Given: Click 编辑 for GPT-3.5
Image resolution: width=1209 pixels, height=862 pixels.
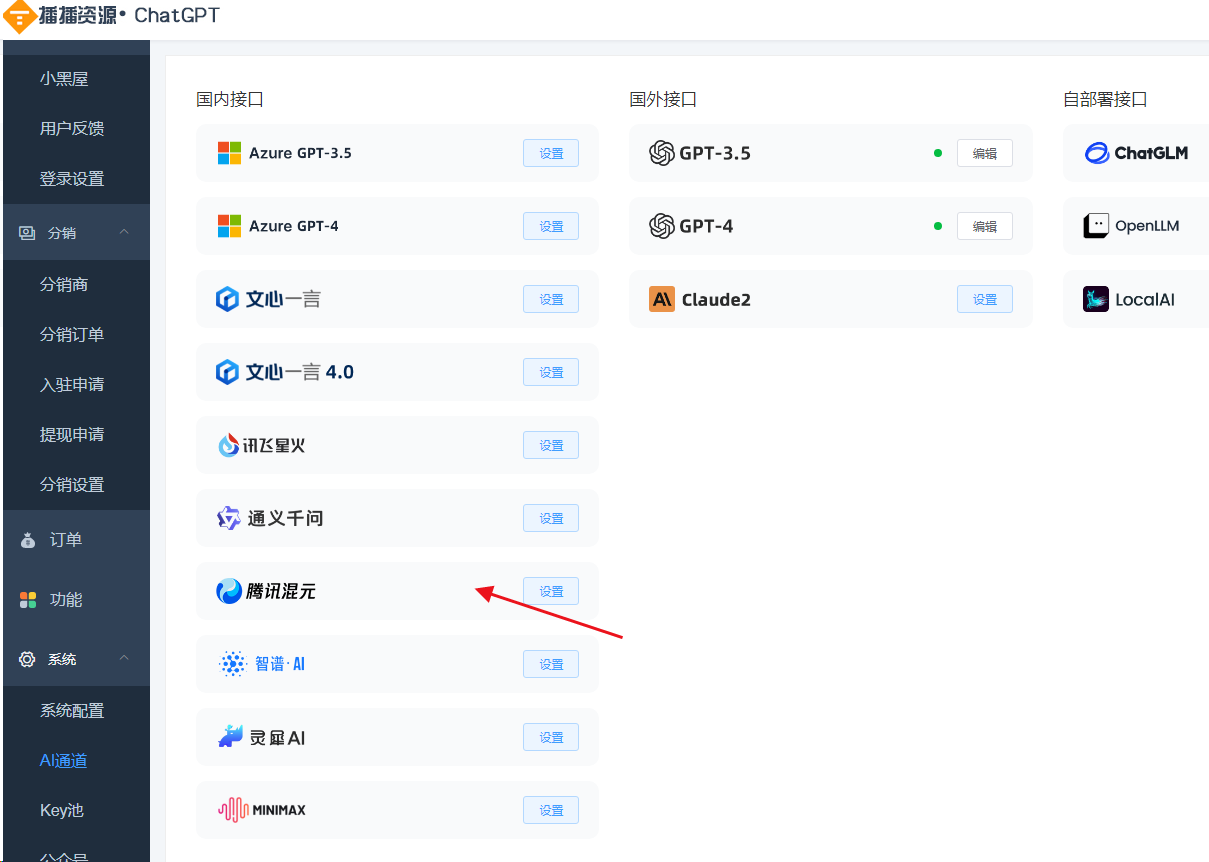Looking at the screenshot, I should click(985, 153).
